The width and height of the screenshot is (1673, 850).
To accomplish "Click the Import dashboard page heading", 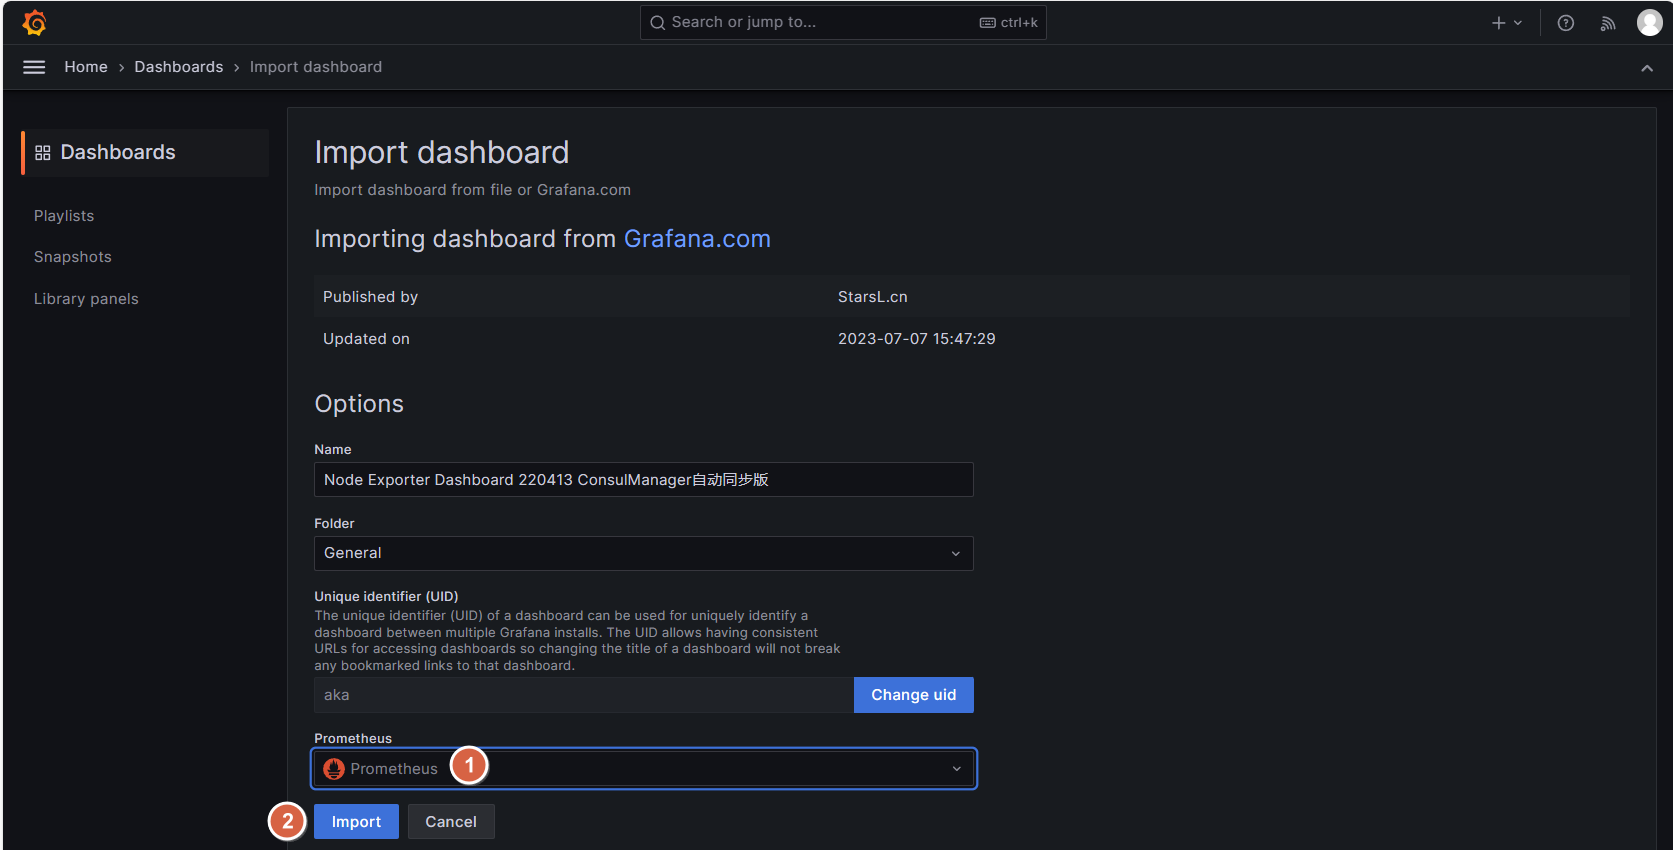I will [442, 152].
